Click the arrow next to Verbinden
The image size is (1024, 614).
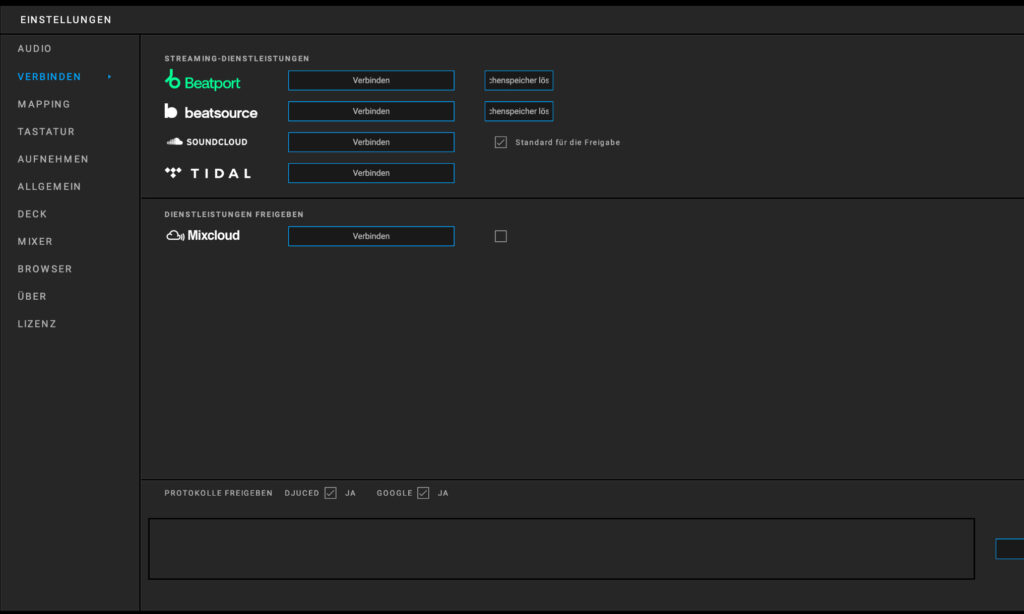109,76
